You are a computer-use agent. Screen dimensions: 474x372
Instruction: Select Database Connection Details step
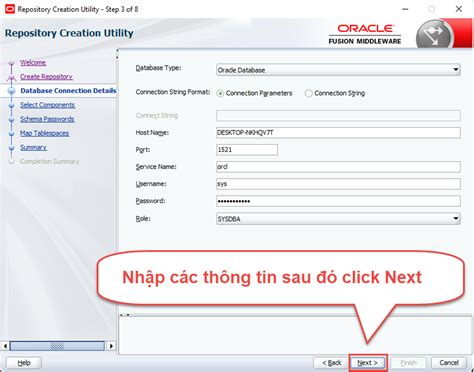(x=68, y=91)
